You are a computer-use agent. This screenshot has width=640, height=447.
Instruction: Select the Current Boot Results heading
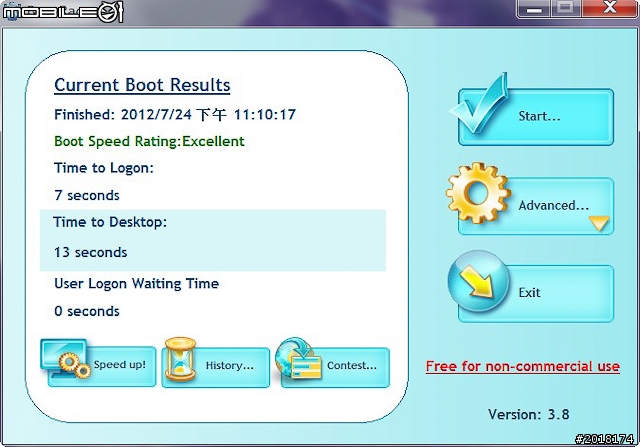(142, 85)
